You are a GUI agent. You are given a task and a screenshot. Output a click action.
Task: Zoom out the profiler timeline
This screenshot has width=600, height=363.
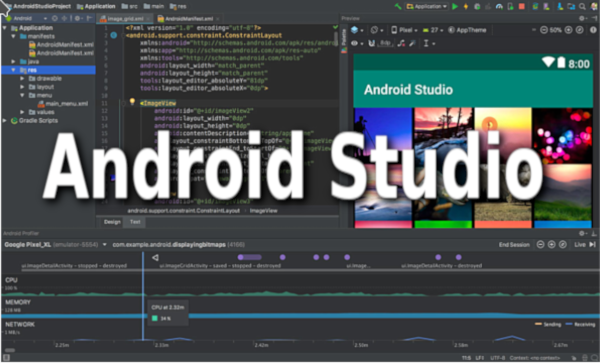540,244
